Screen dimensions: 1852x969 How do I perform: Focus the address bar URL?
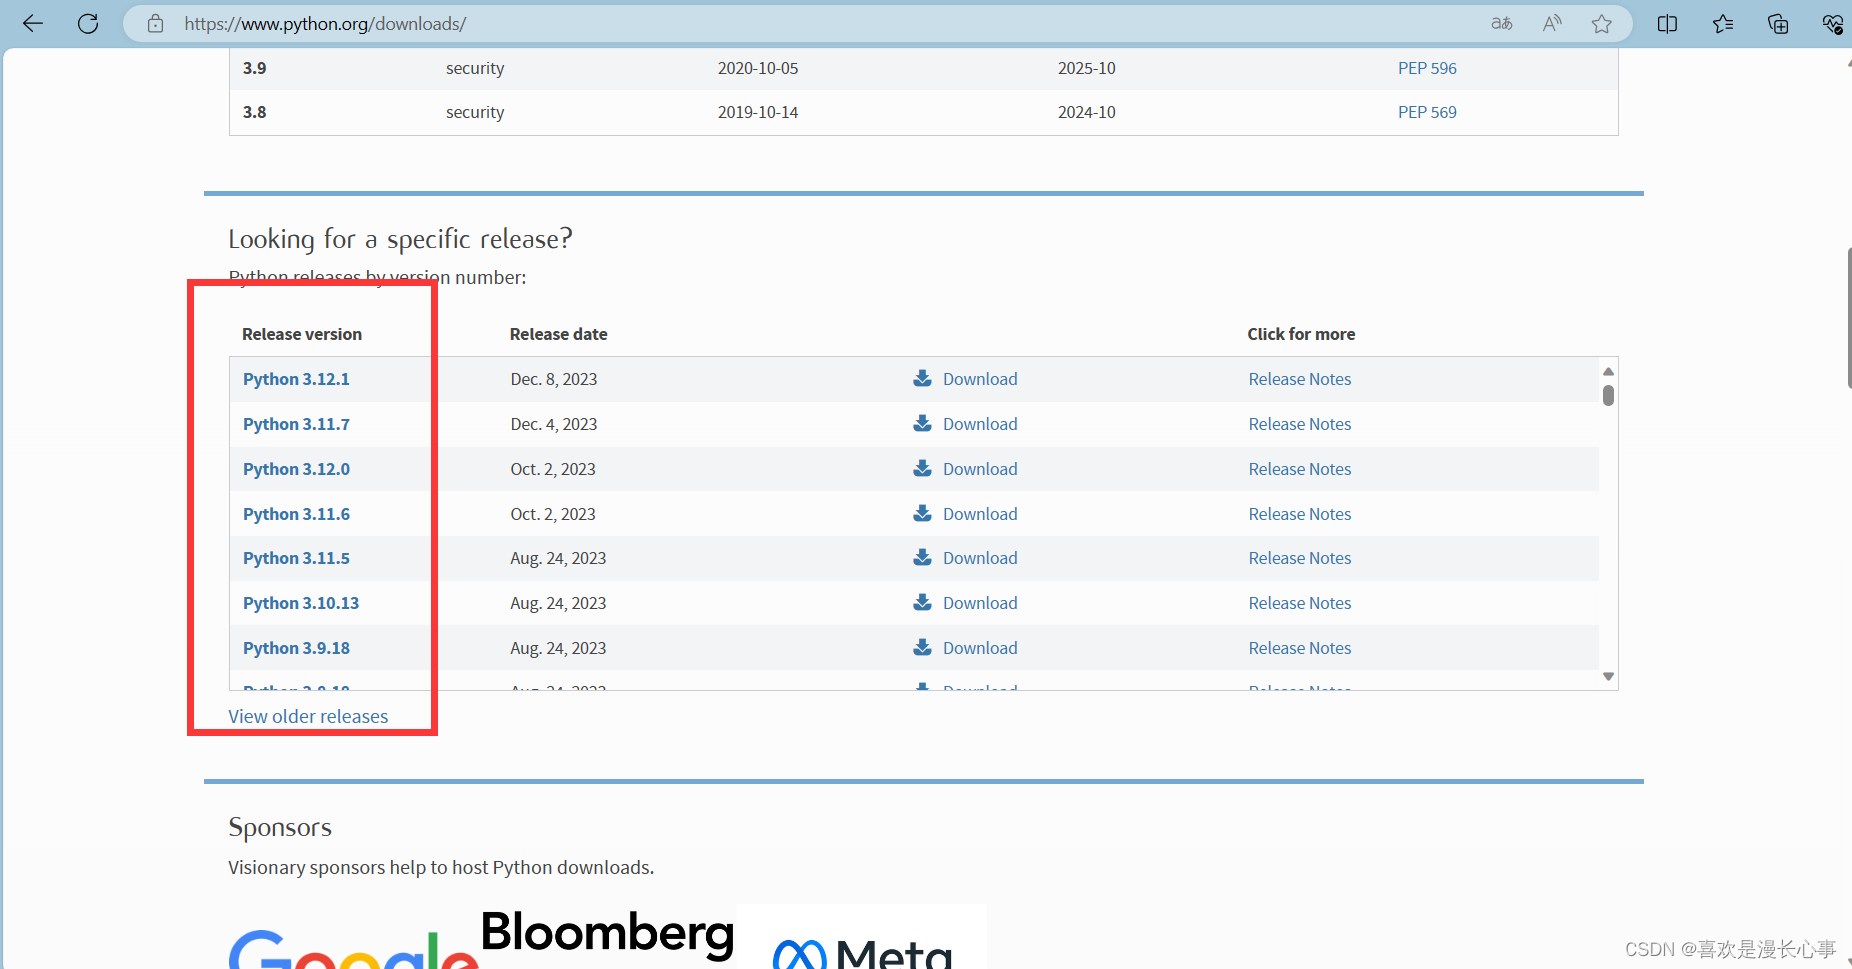(x=325, y=24)
